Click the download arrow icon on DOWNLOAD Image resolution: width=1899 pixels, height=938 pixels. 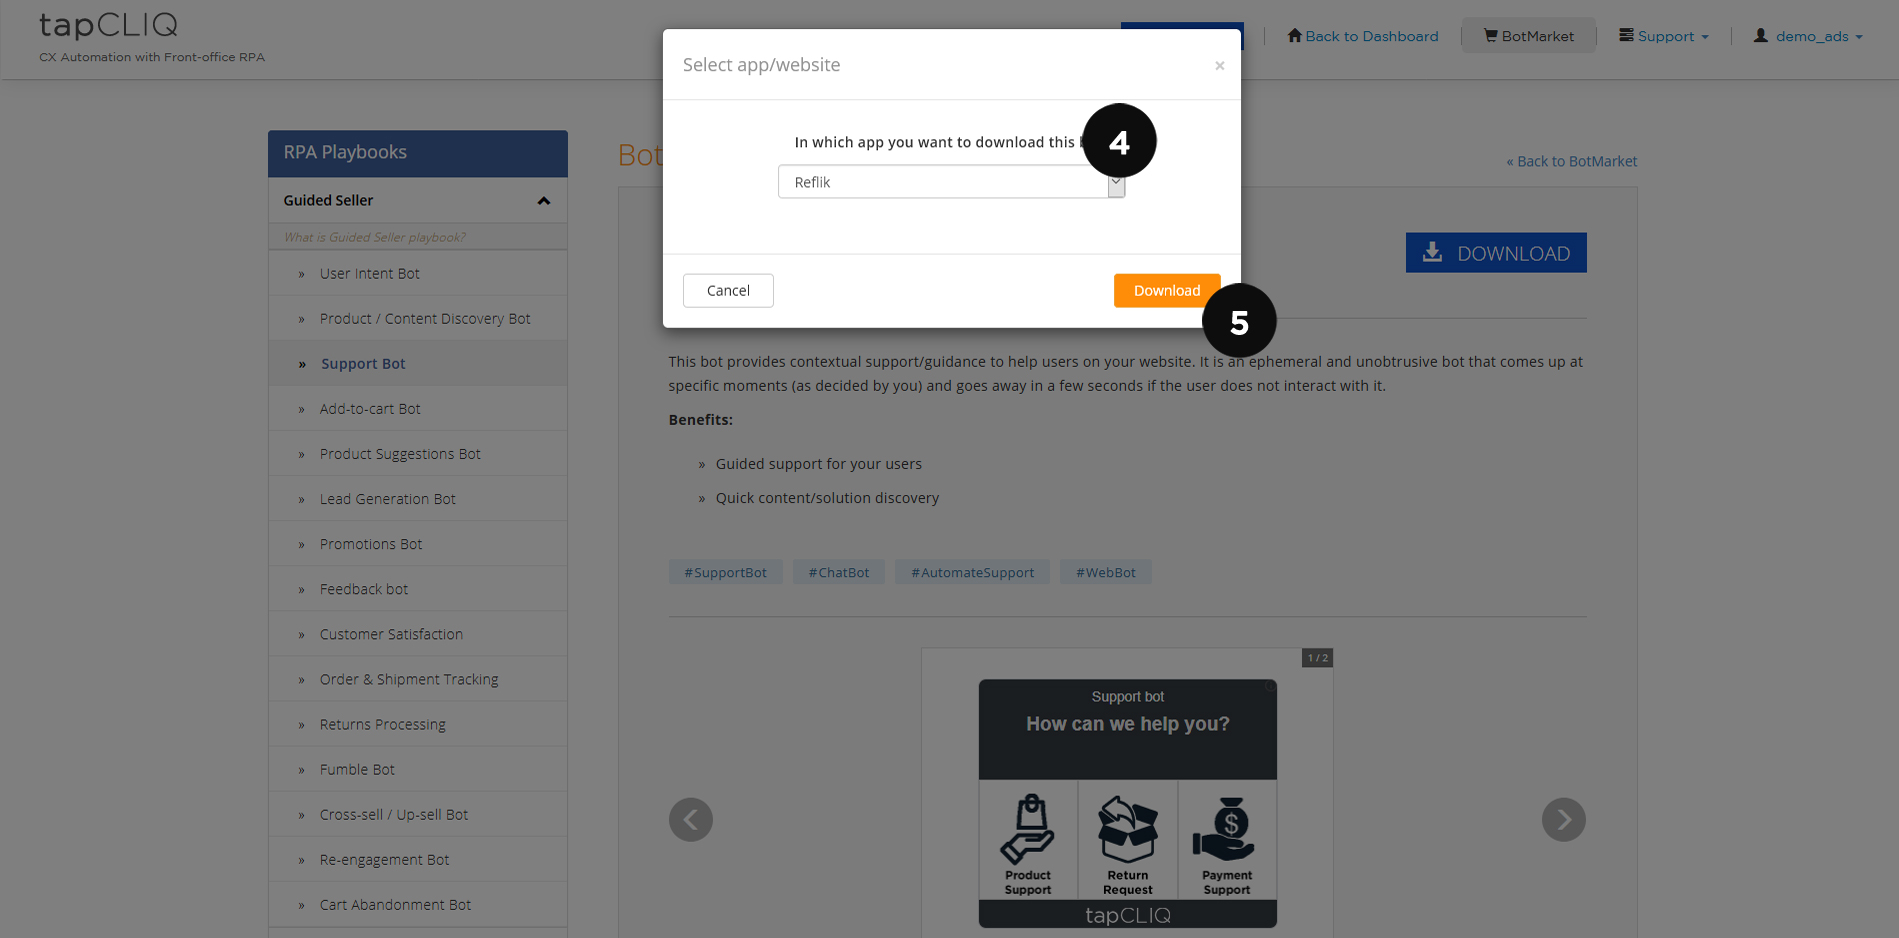(x=1432, y=252)
